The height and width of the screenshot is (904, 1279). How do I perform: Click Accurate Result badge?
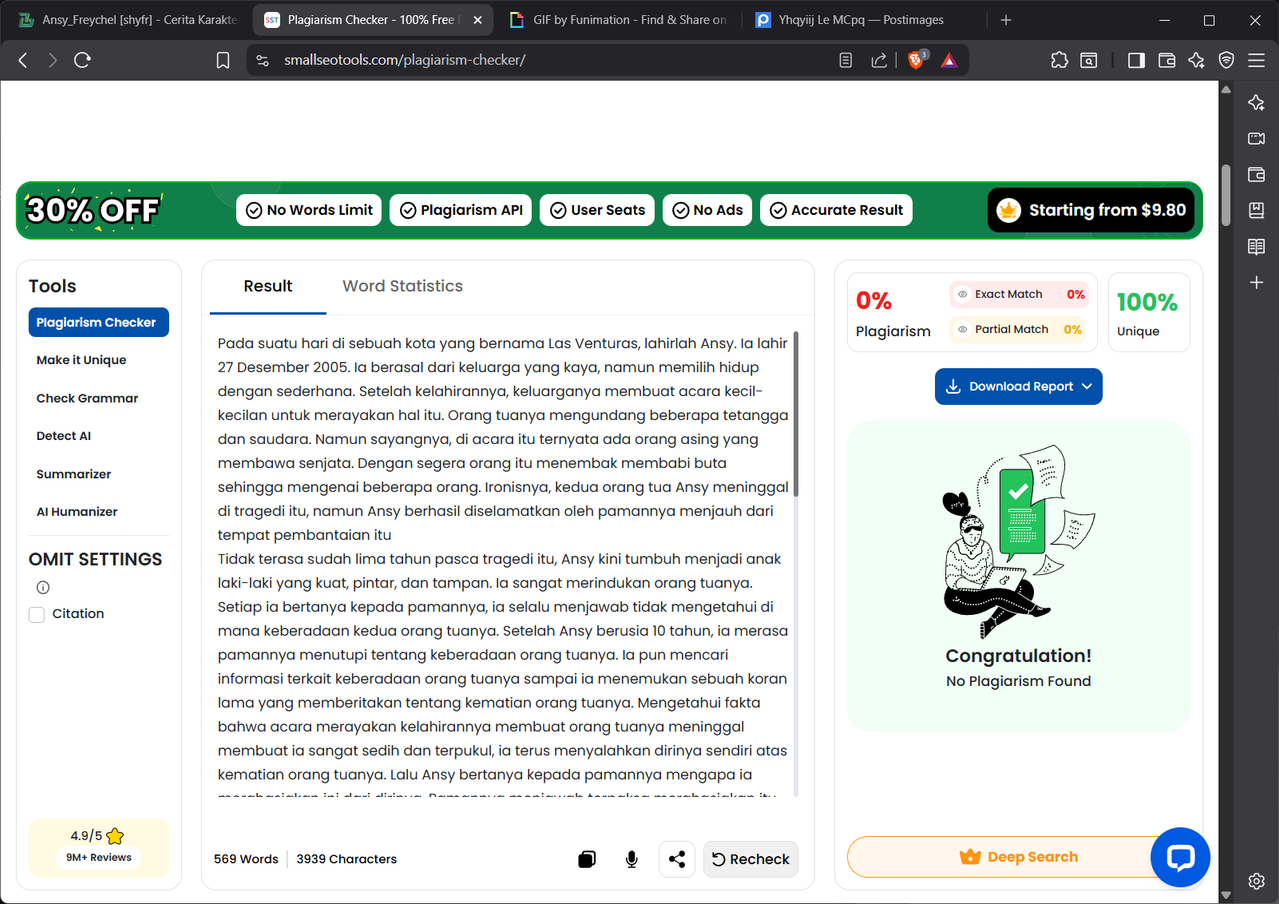tap(836, 210)
